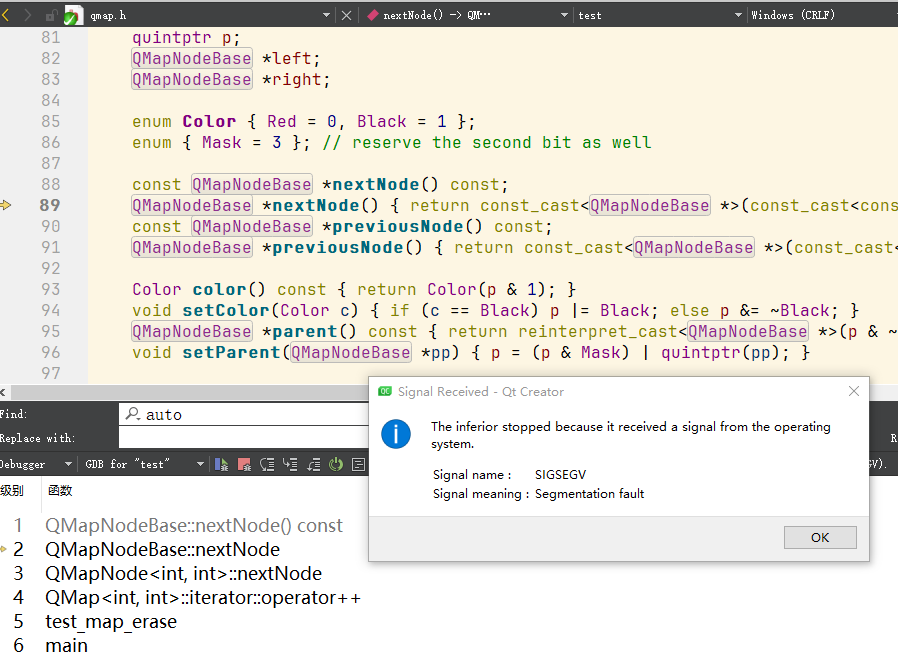Click the Replace with input field

(x=245, y=438)
